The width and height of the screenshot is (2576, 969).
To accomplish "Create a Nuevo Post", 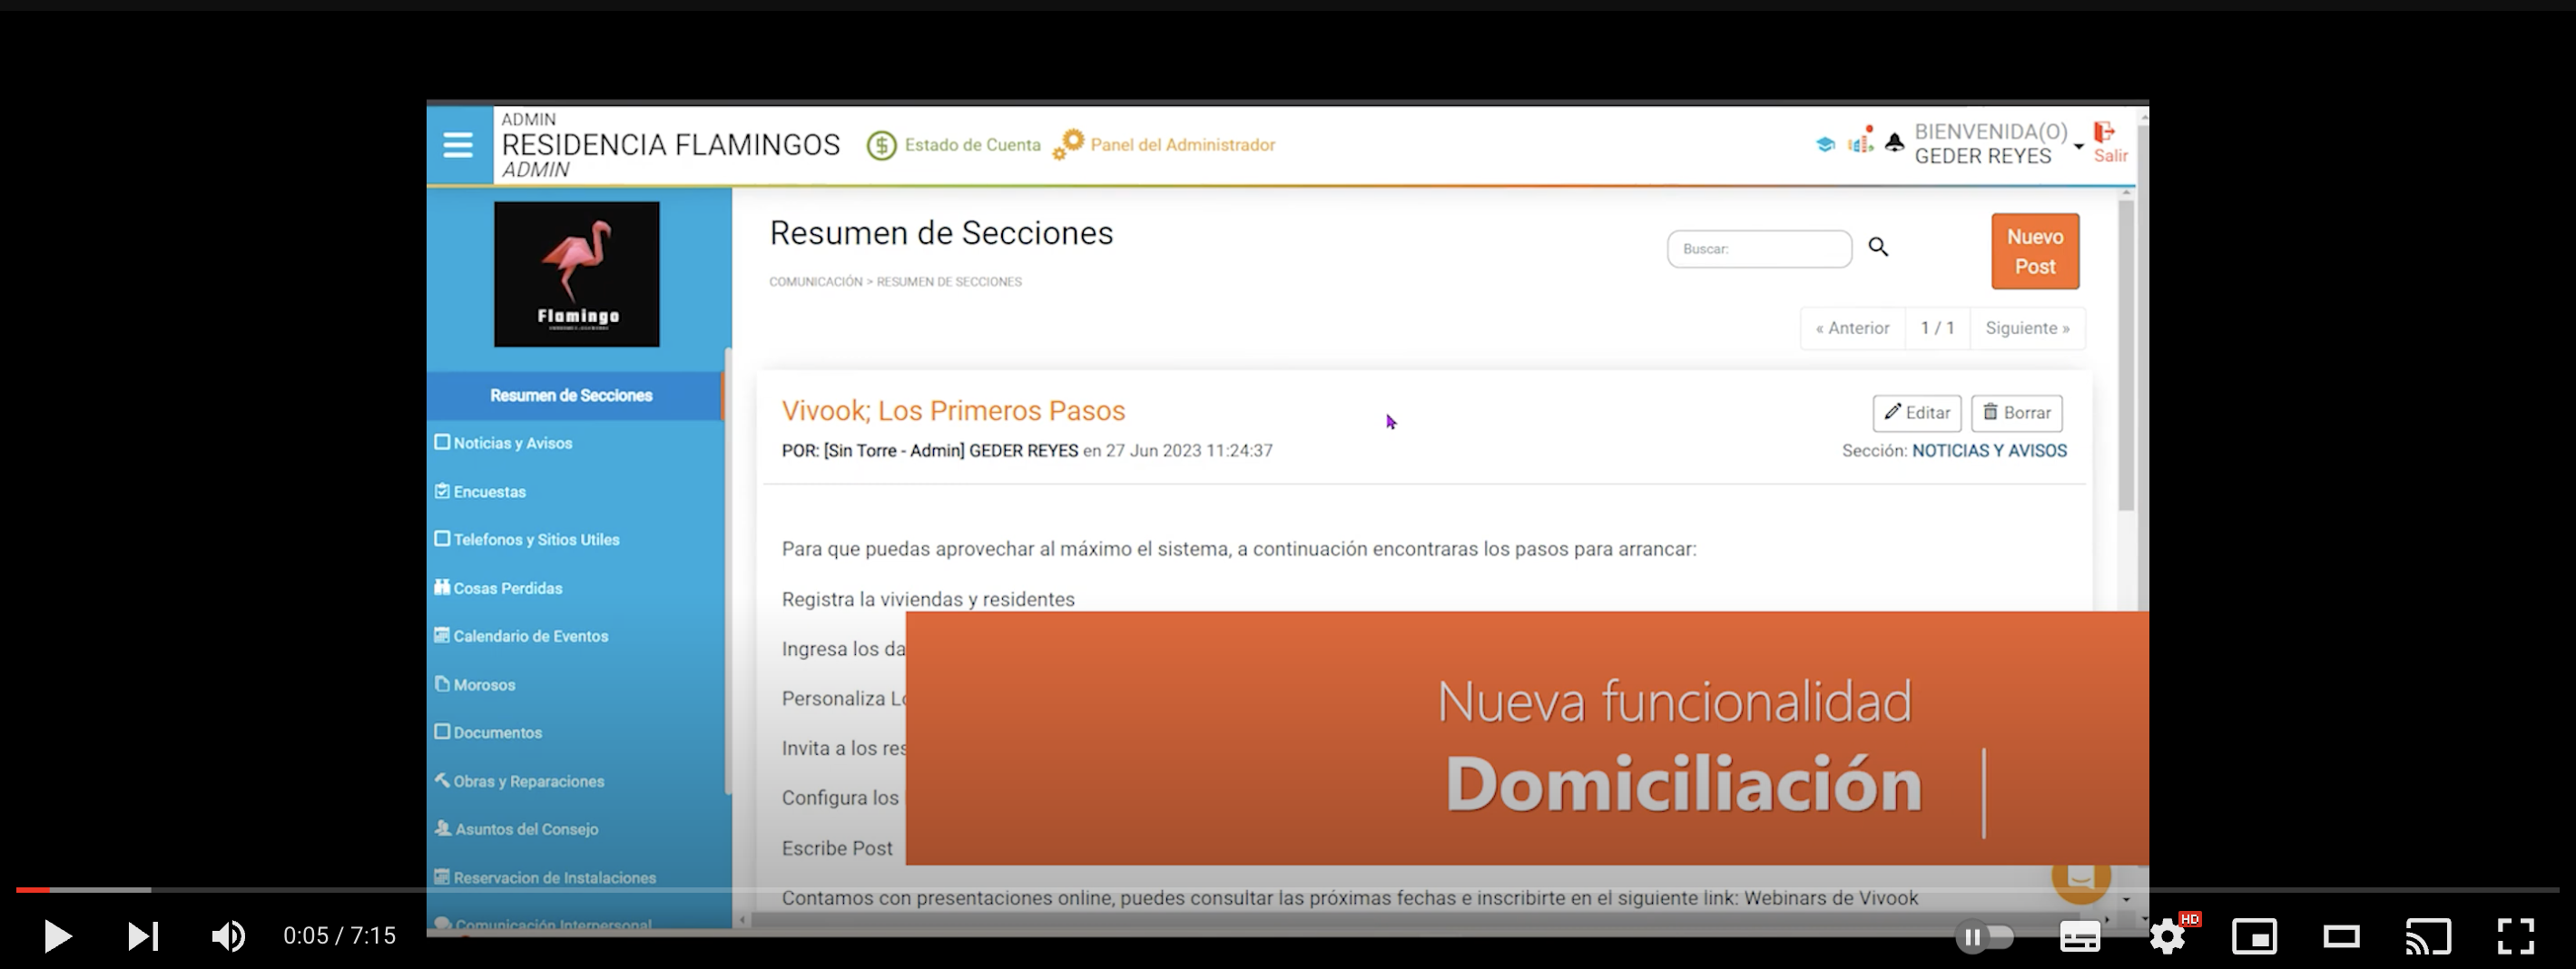I will [2035, 251].
